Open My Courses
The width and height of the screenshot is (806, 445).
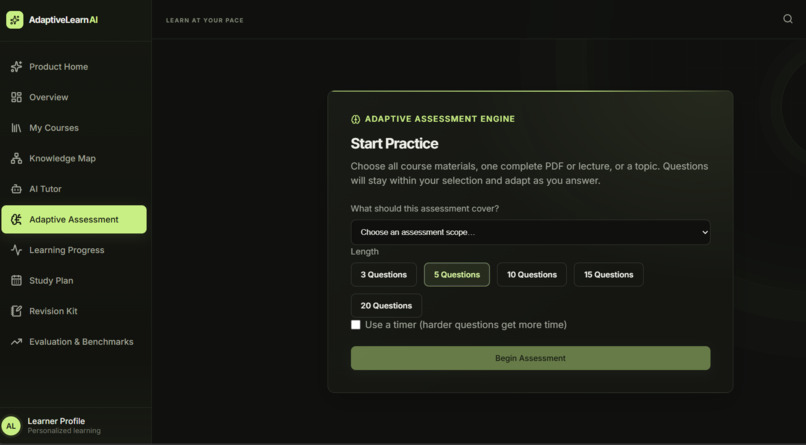point(74,128)
